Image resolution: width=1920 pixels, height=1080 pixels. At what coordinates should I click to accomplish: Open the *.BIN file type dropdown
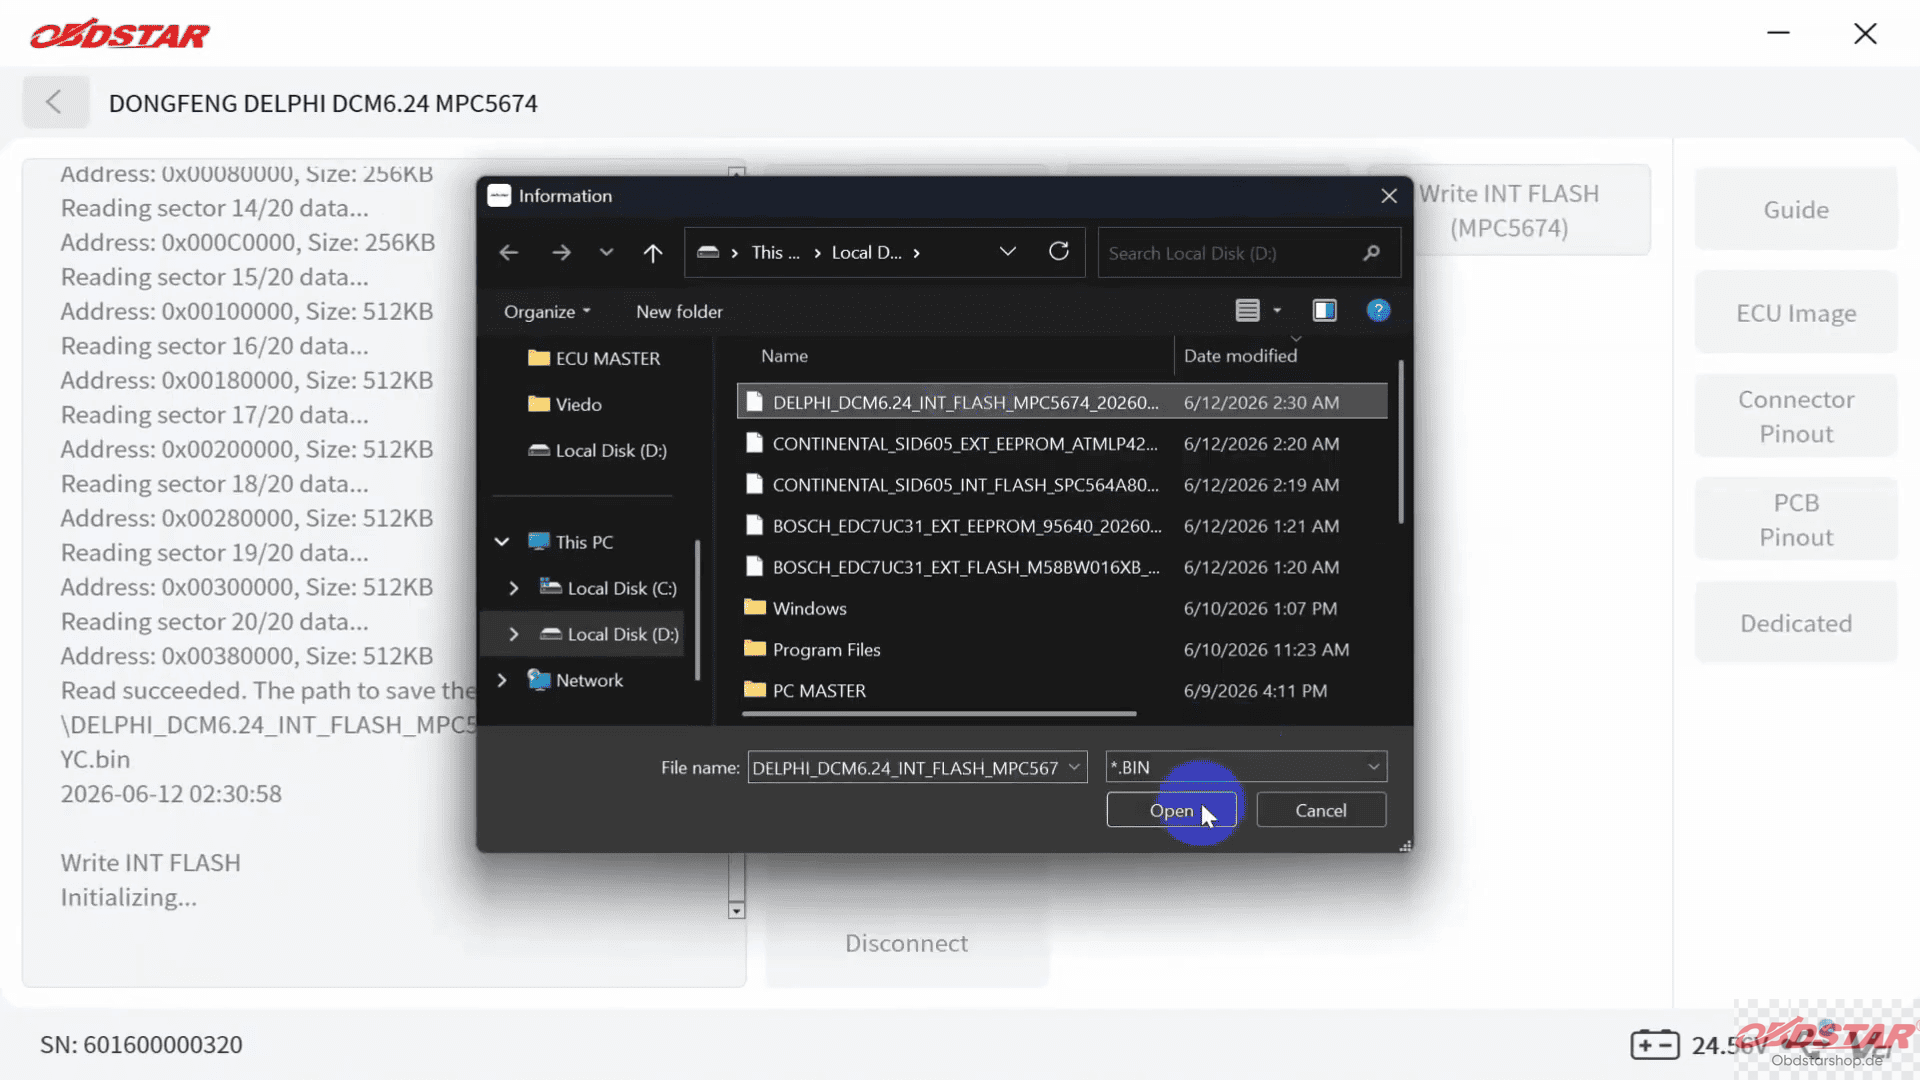tap(1246, 767)
